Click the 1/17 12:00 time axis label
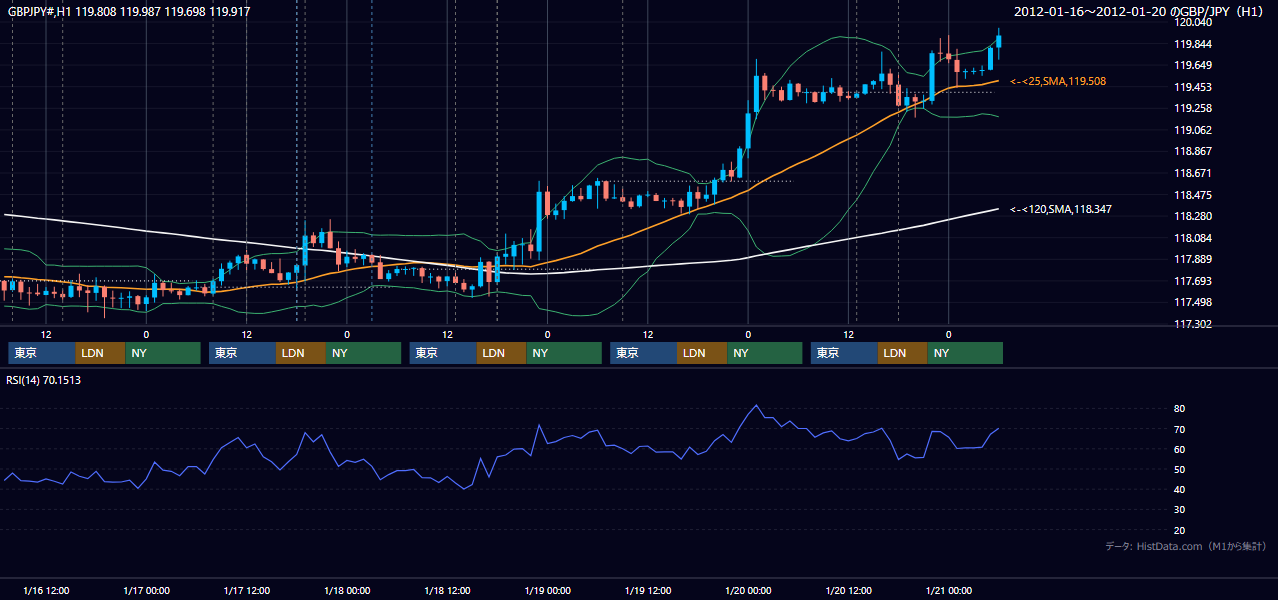 pos(246,591)
